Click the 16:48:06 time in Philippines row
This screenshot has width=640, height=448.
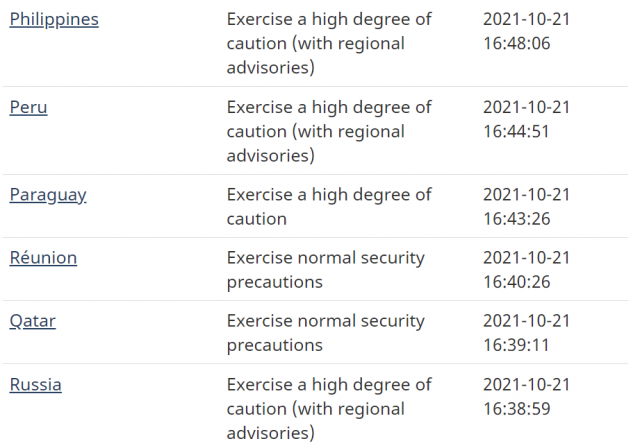(517, 43)
